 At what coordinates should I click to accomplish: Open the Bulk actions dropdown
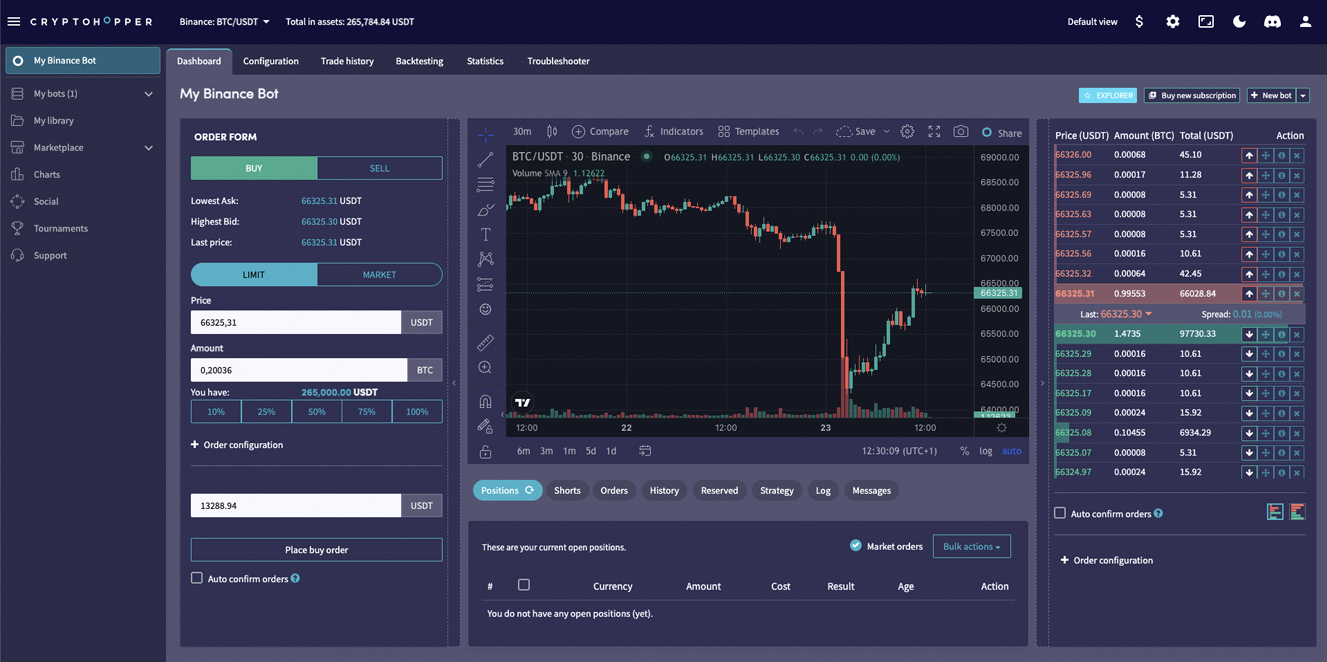[971, 547]
